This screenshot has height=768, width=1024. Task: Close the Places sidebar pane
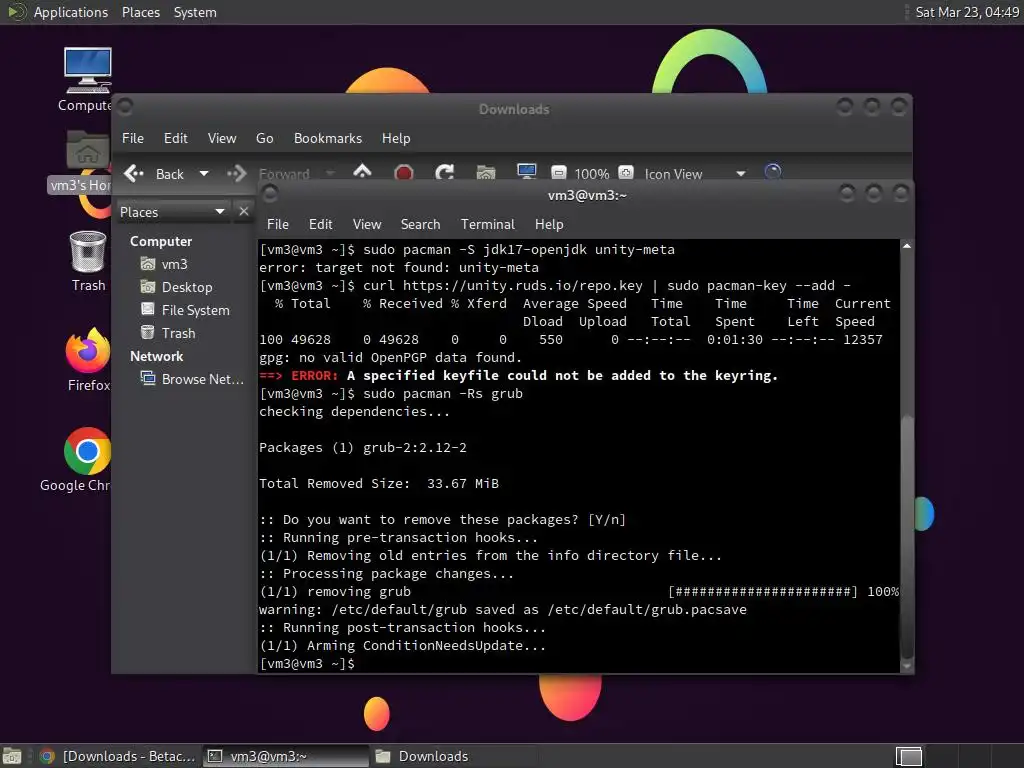244,212
